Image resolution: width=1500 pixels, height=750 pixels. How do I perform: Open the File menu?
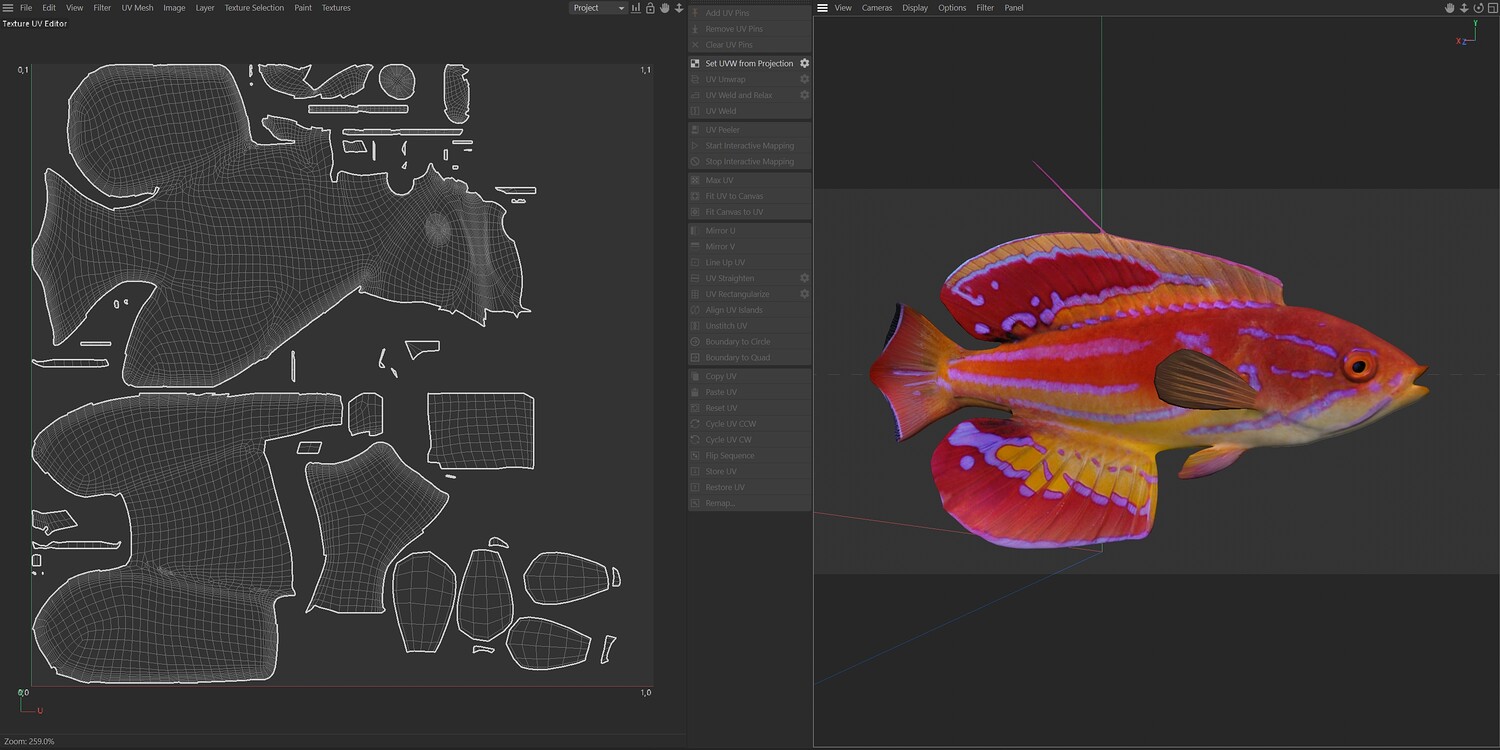(26, 8)
